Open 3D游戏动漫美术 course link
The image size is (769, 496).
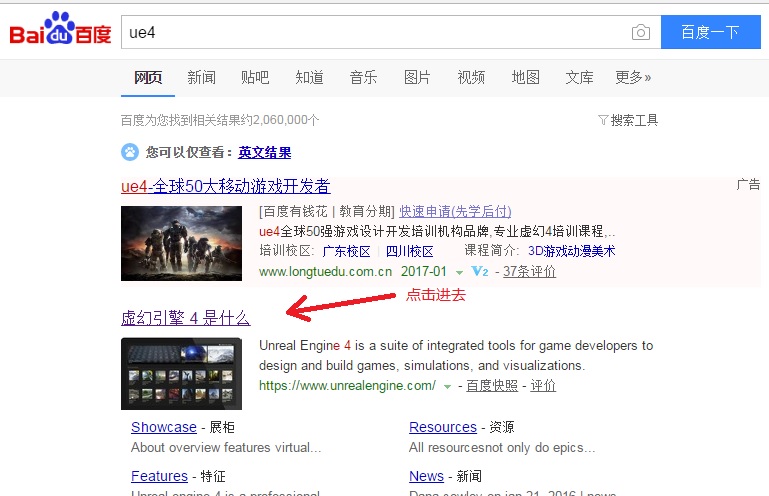pos(571,251)
